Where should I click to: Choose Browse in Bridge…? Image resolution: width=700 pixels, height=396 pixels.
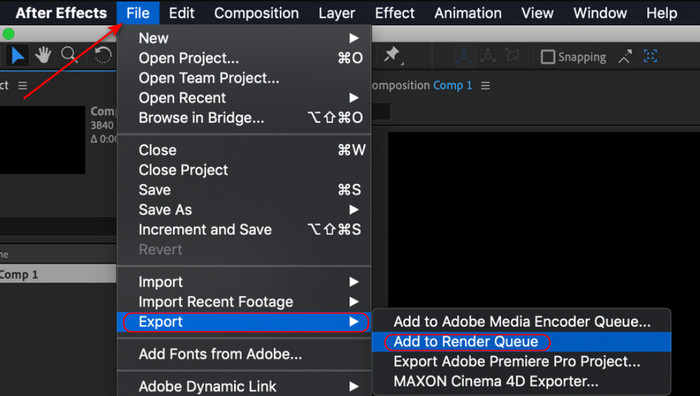244,118
